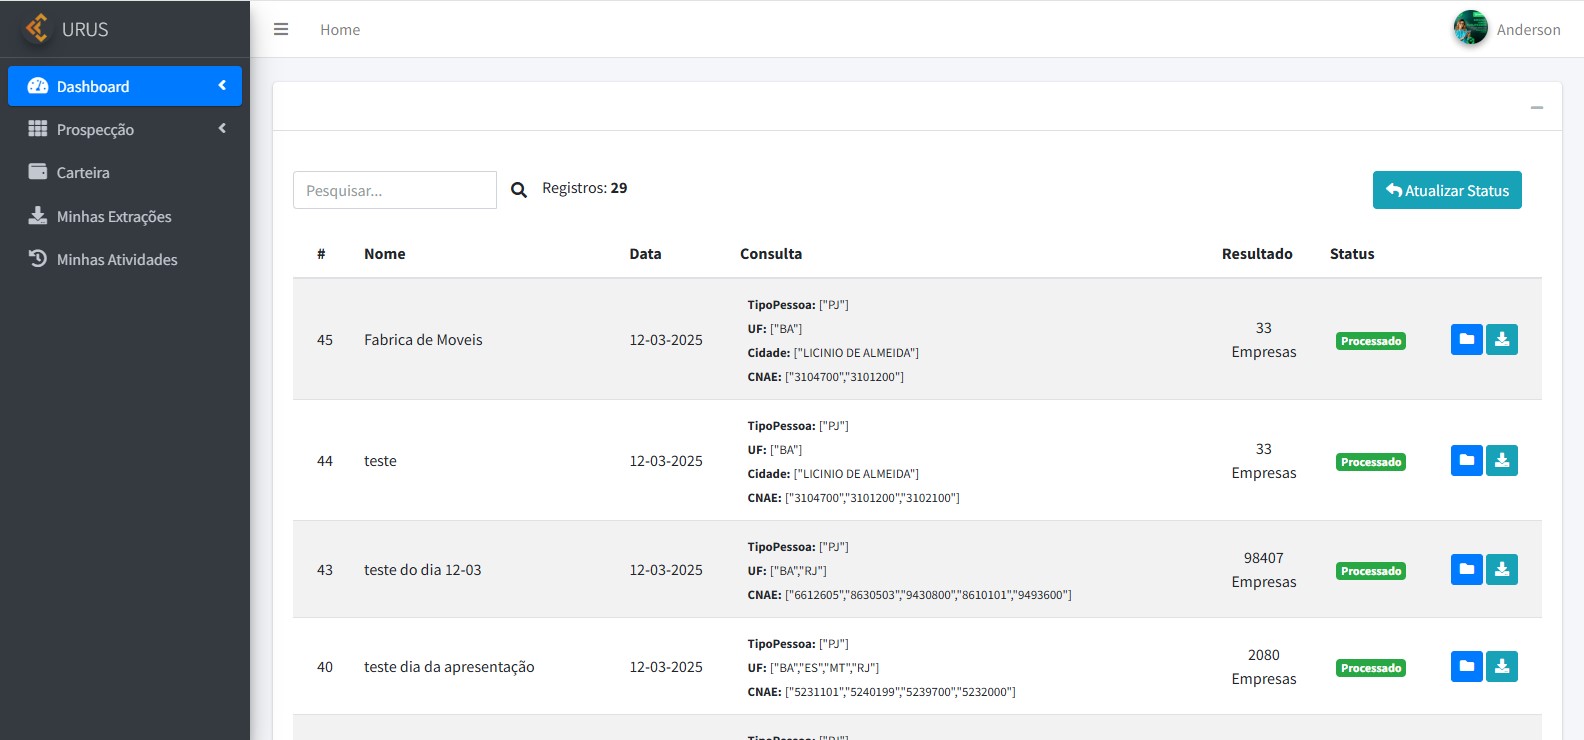Go to Minhas Extrações
This screenshot has width=1584, height=740.
coord(113,217)
